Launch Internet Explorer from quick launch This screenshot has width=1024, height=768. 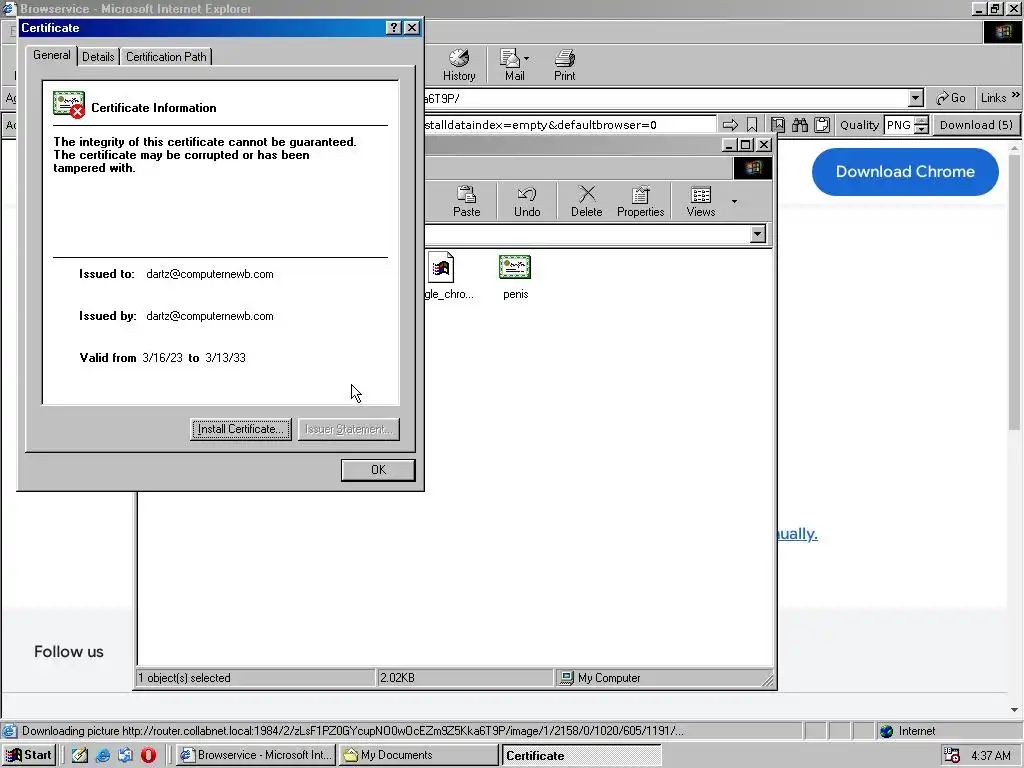point(103,755)
